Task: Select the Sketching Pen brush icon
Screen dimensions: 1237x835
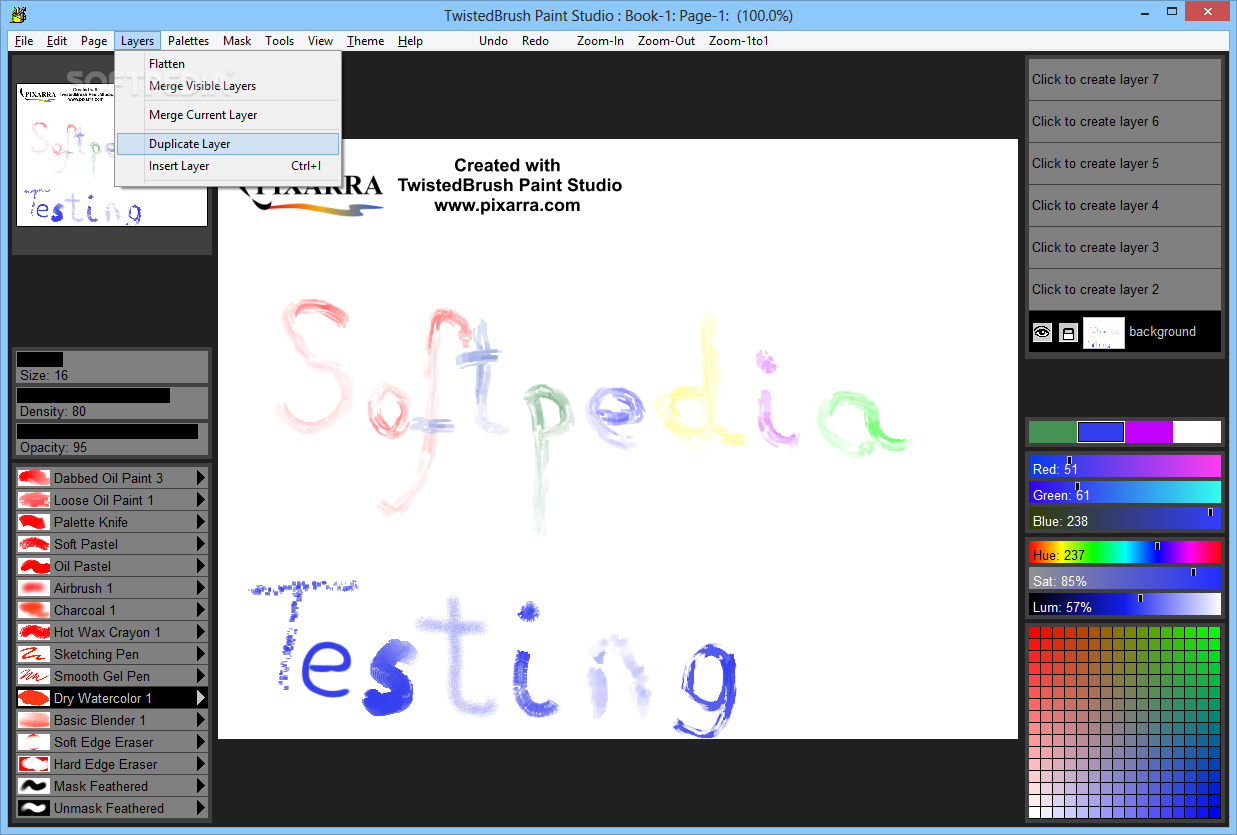Action: 34,654
